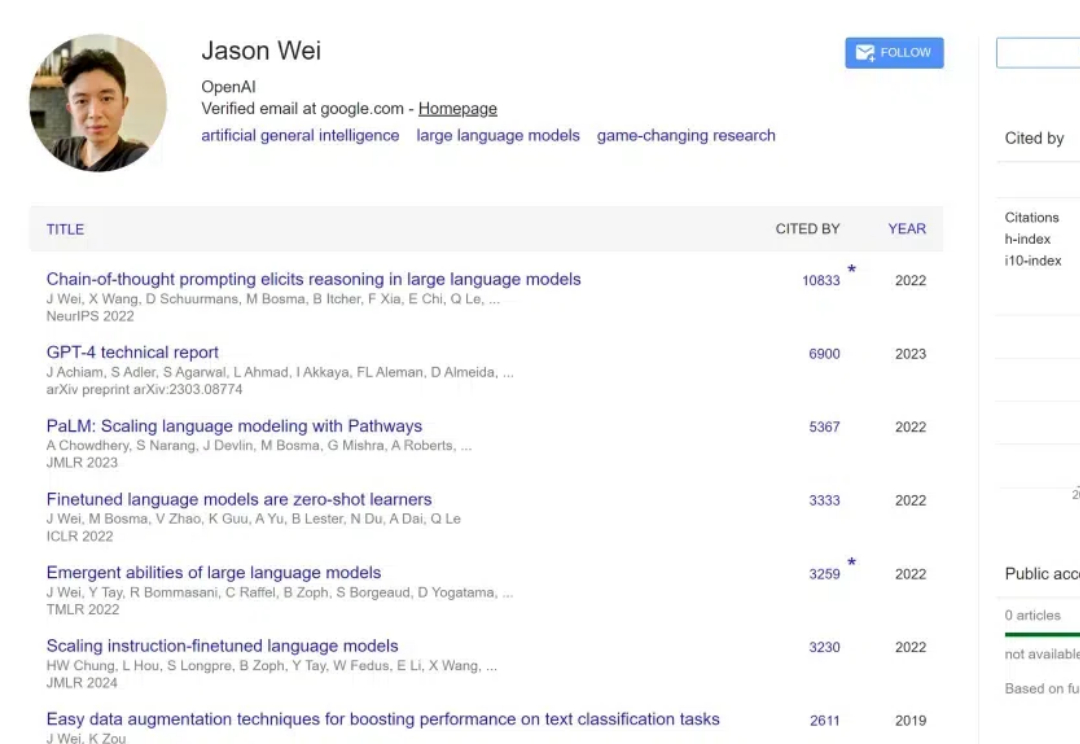View the 5367 citations for PaLM
This screenshot has width=1080, height=744.
824,427
